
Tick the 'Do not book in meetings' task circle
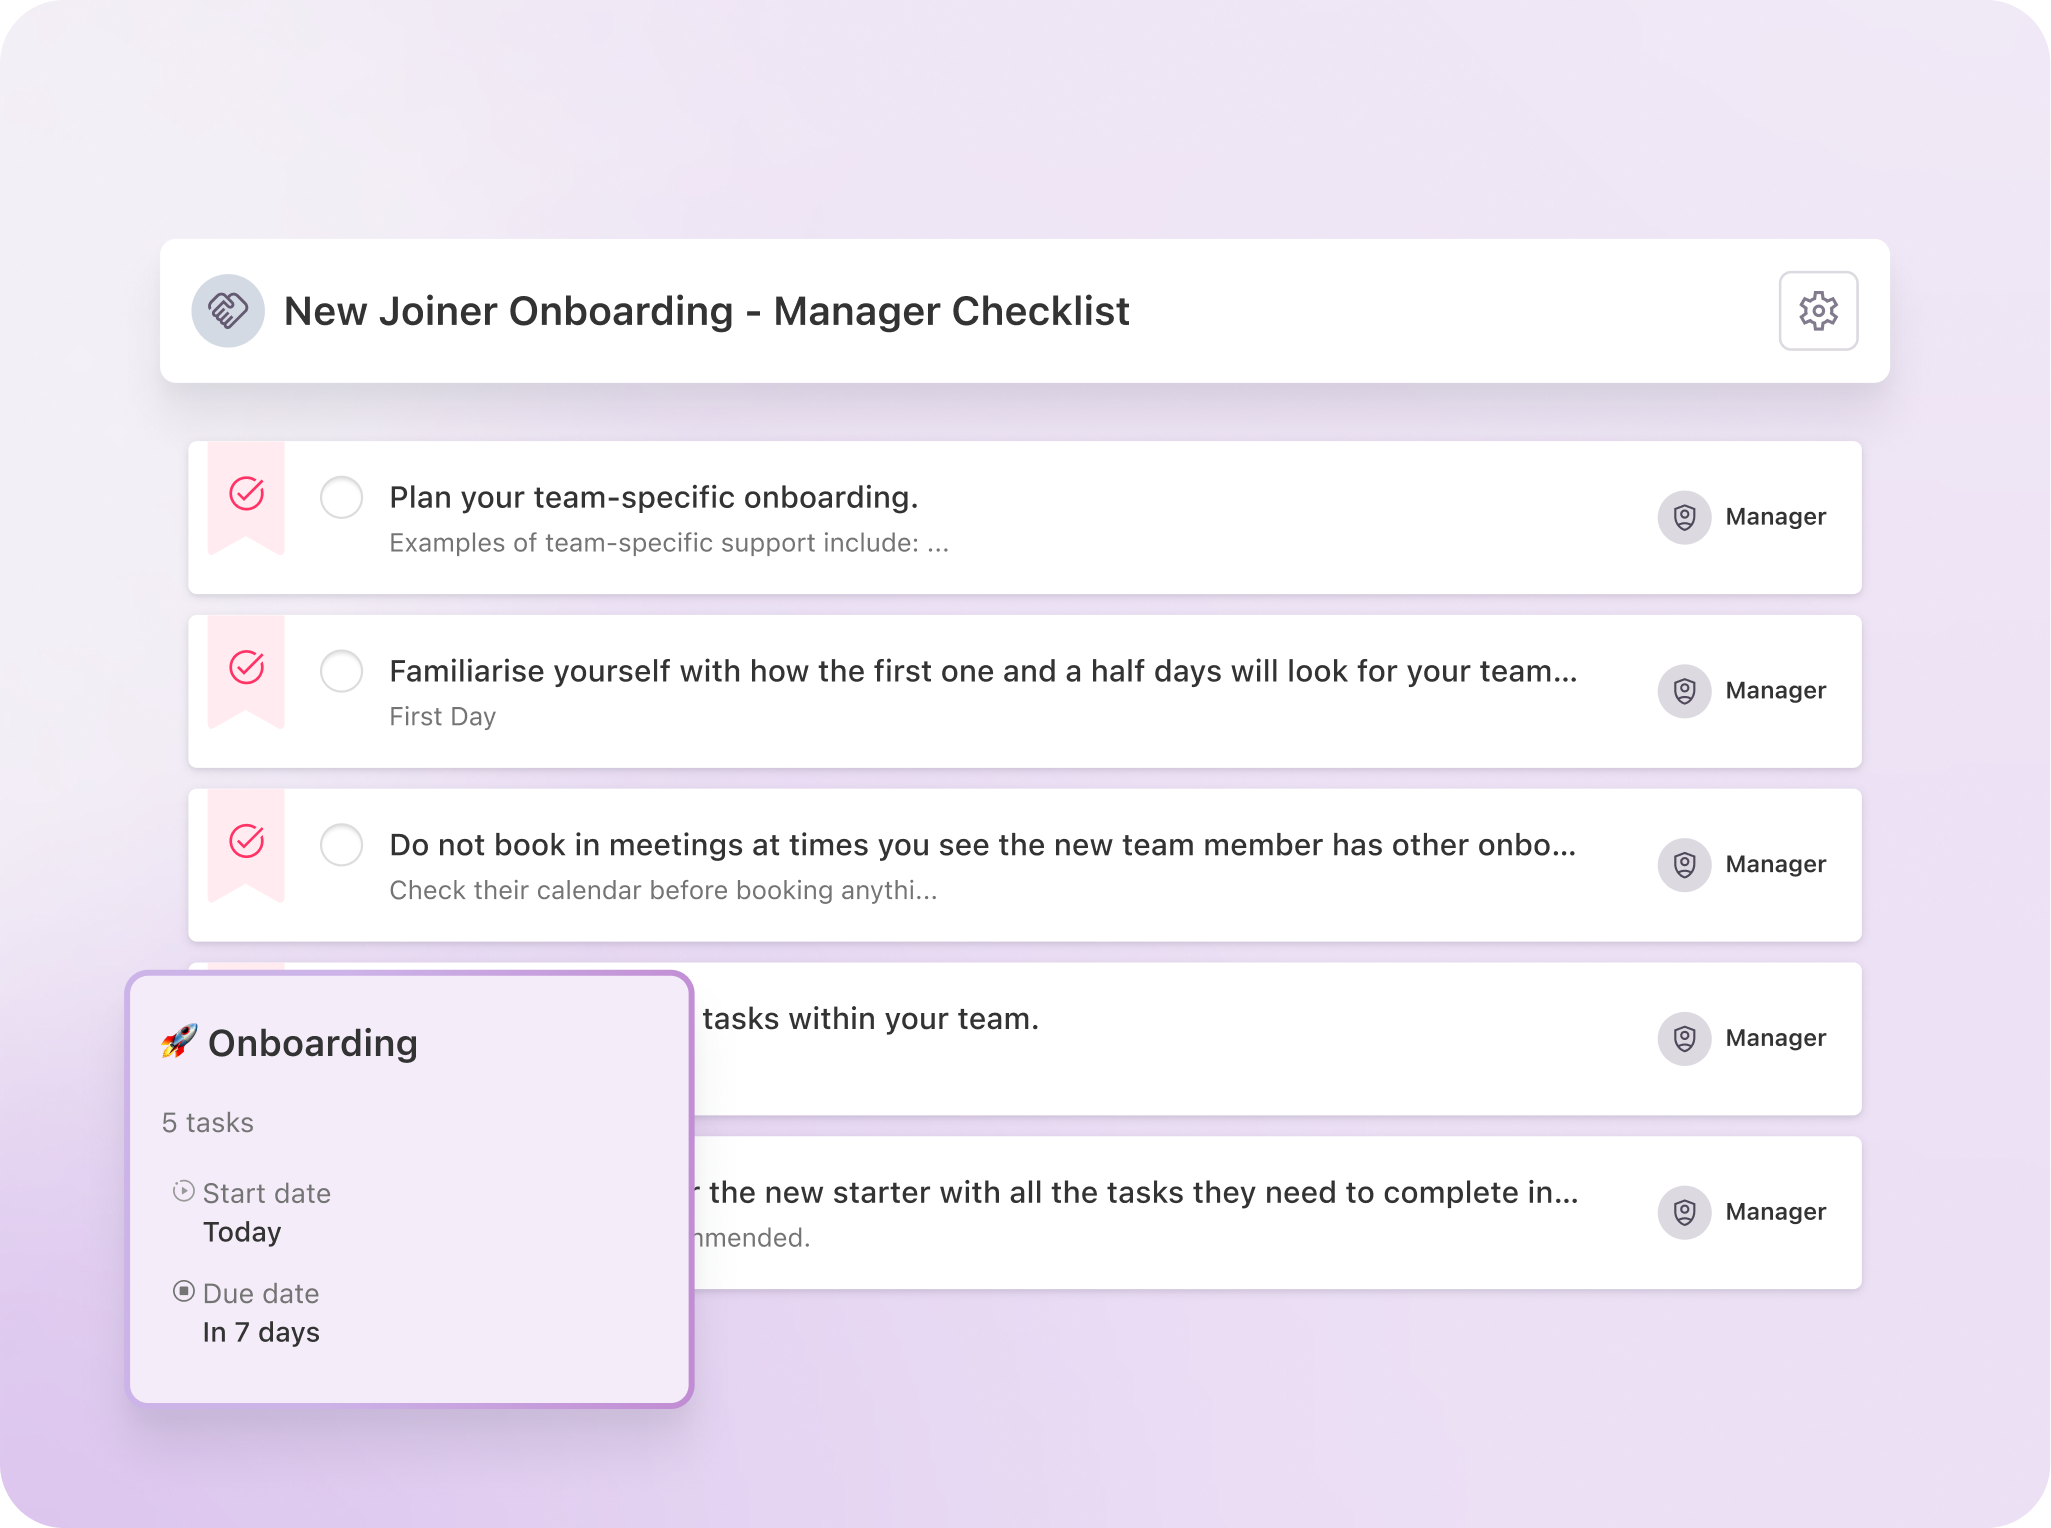point(341,845)
